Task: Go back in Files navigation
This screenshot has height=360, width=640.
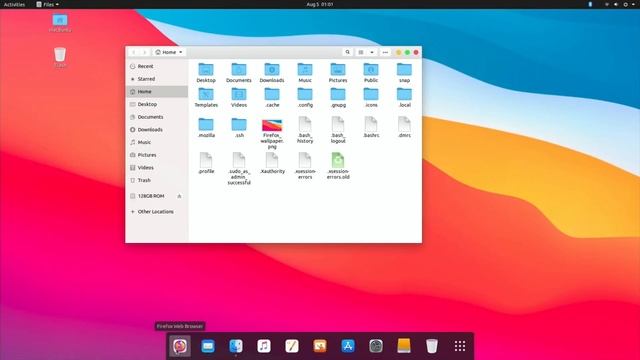Action: [133, 52]
